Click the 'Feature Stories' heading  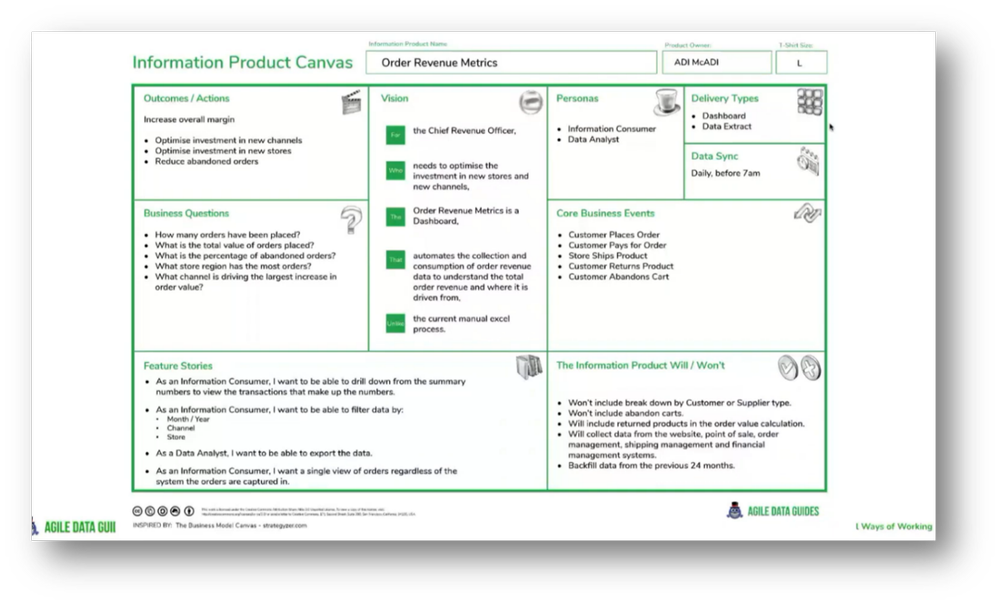[178, 366]
